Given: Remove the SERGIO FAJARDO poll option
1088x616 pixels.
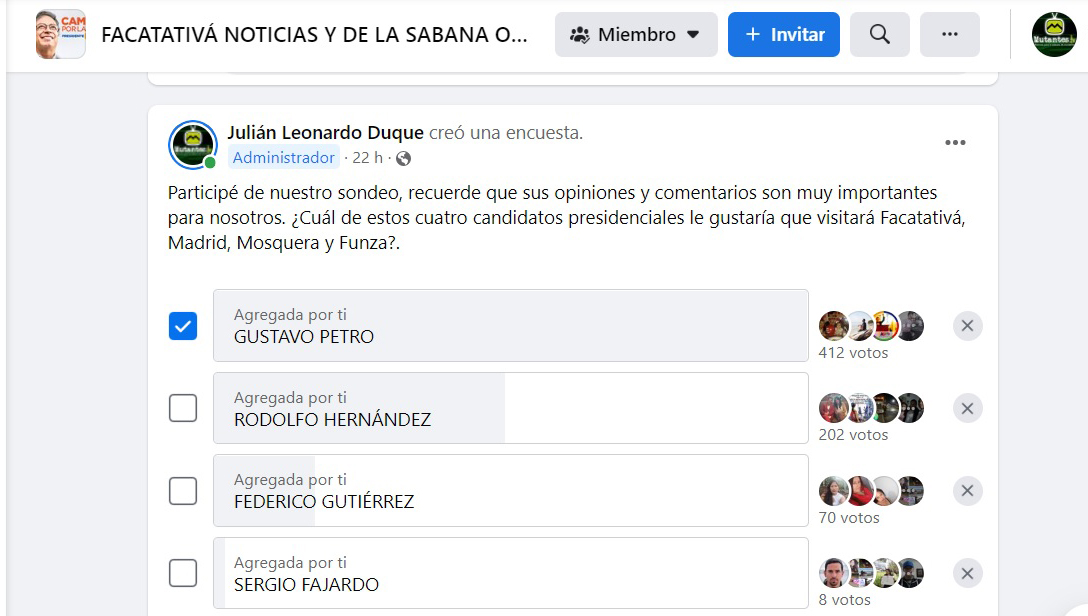Looking at the screenshot, I should [x=967, y=574].
